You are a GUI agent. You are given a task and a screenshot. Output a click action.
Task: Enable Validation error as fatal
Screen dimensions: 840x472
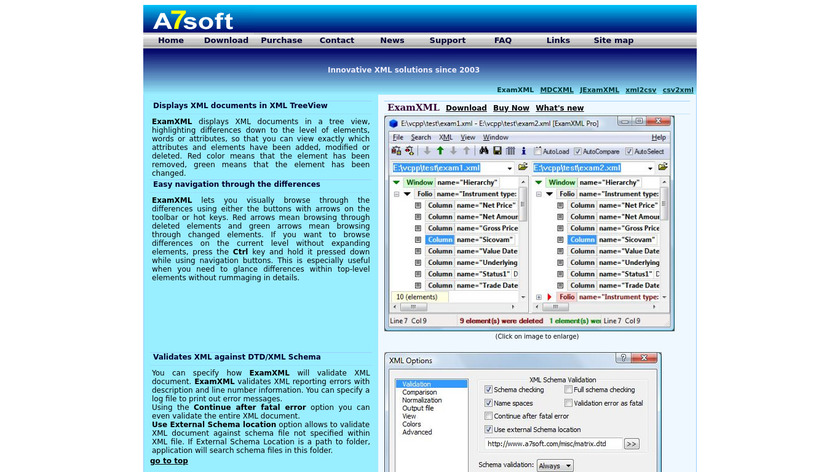point(568,403)
